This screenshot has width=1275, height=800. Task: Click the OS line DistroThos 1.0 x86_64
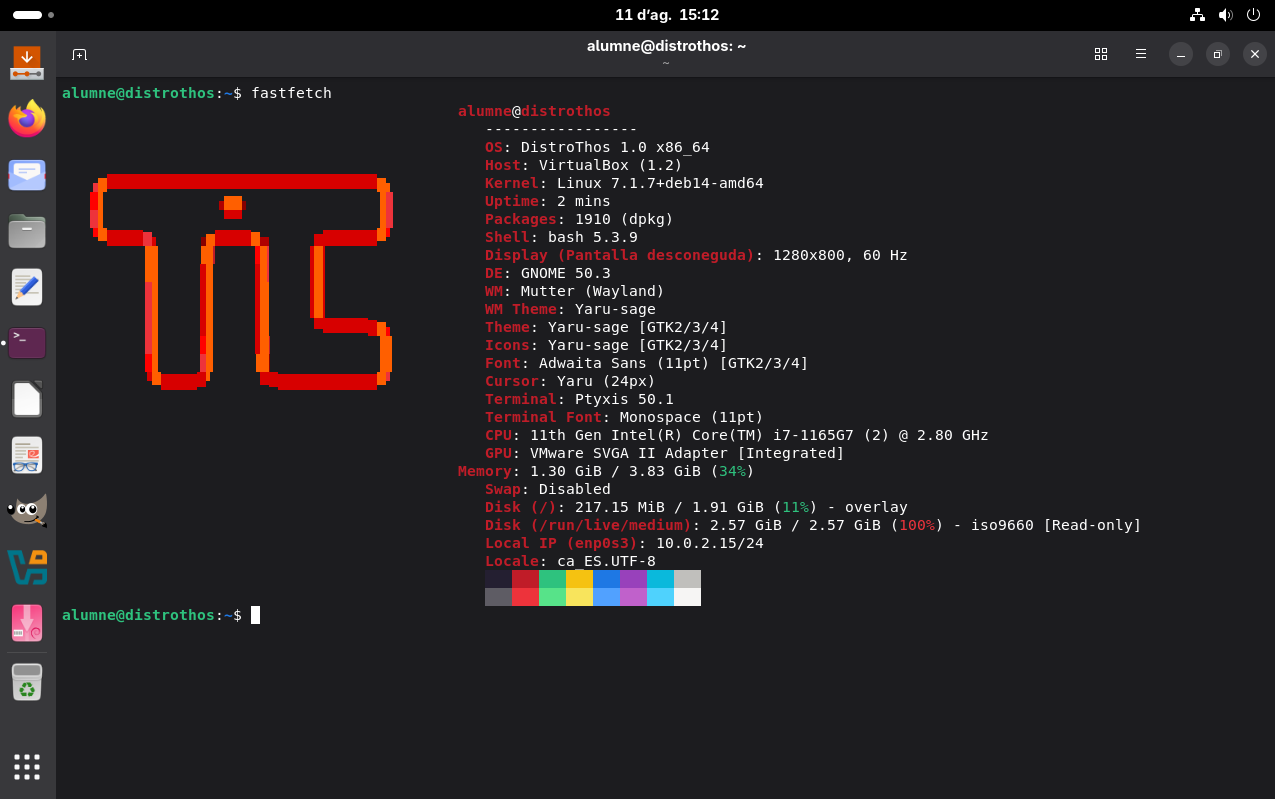[x=597, y=147]
